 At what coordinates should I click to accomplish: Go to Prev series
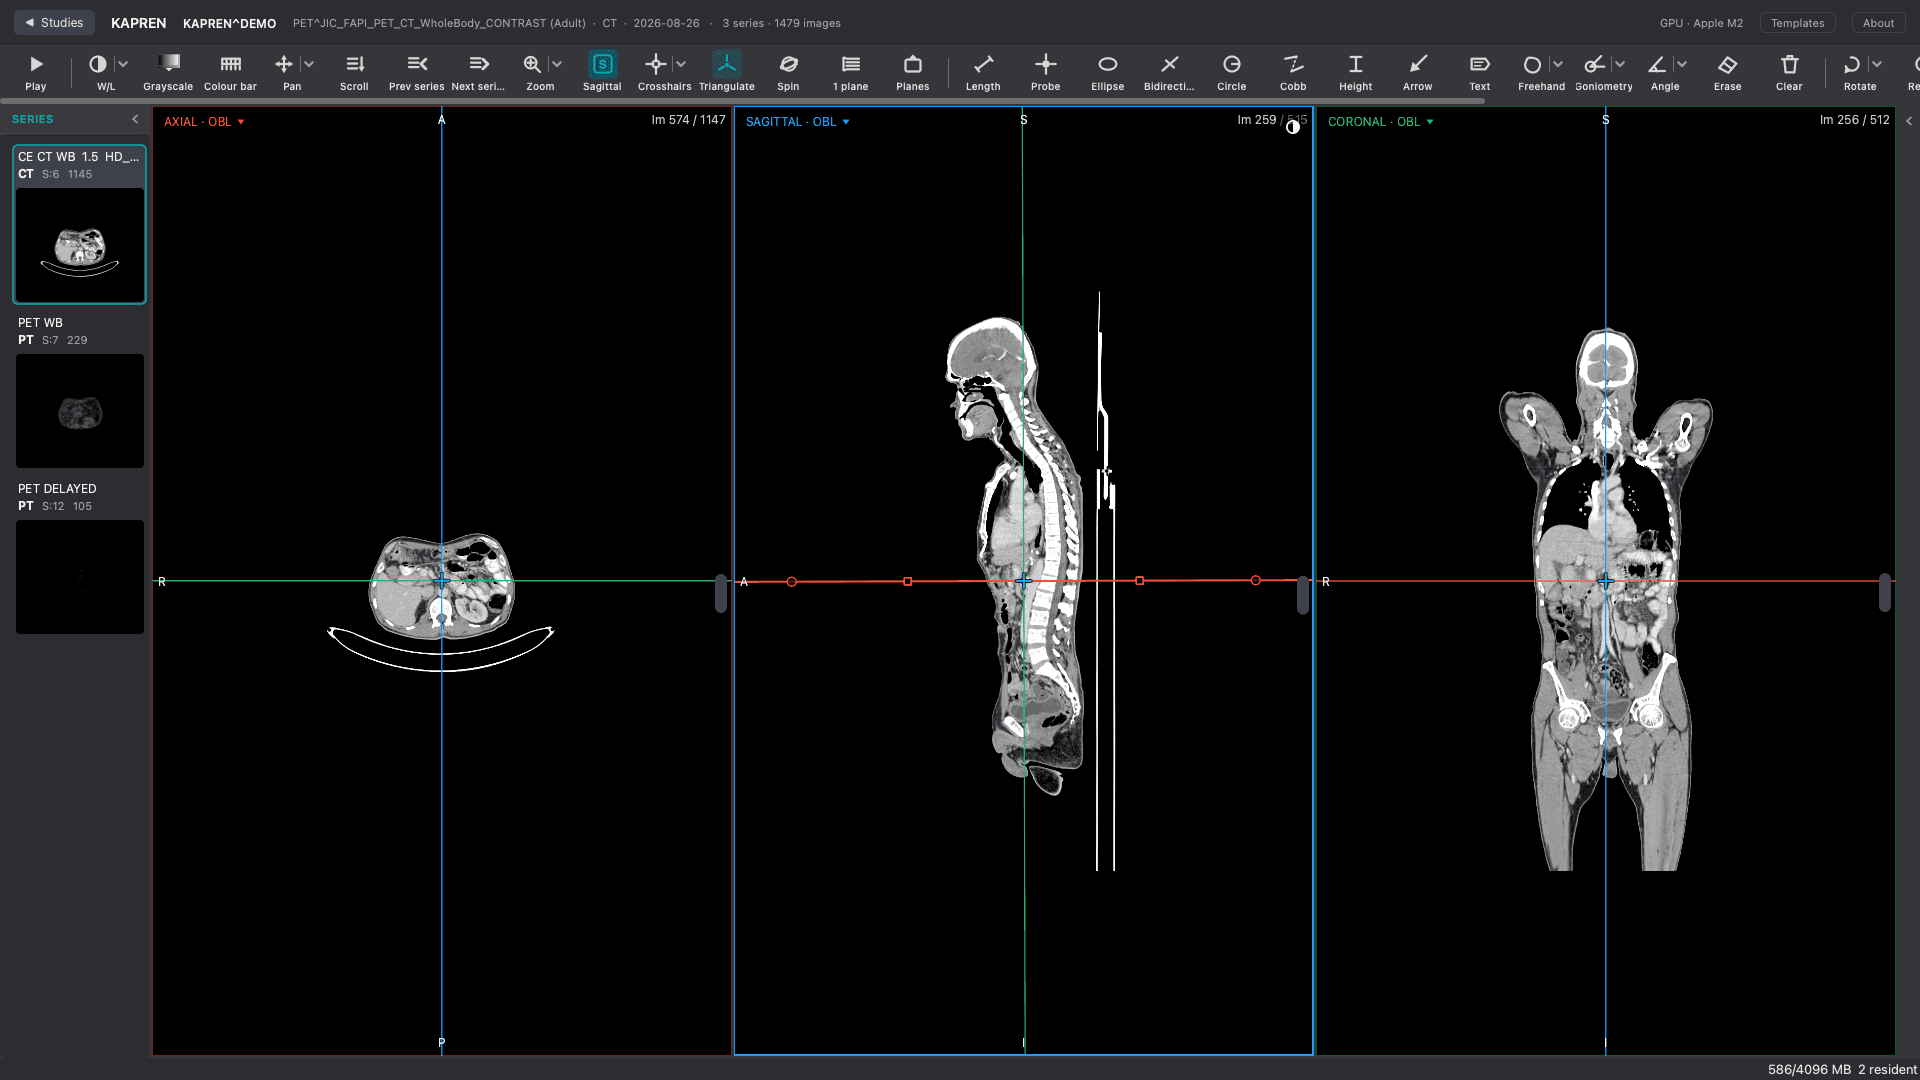tap(416, 72)
